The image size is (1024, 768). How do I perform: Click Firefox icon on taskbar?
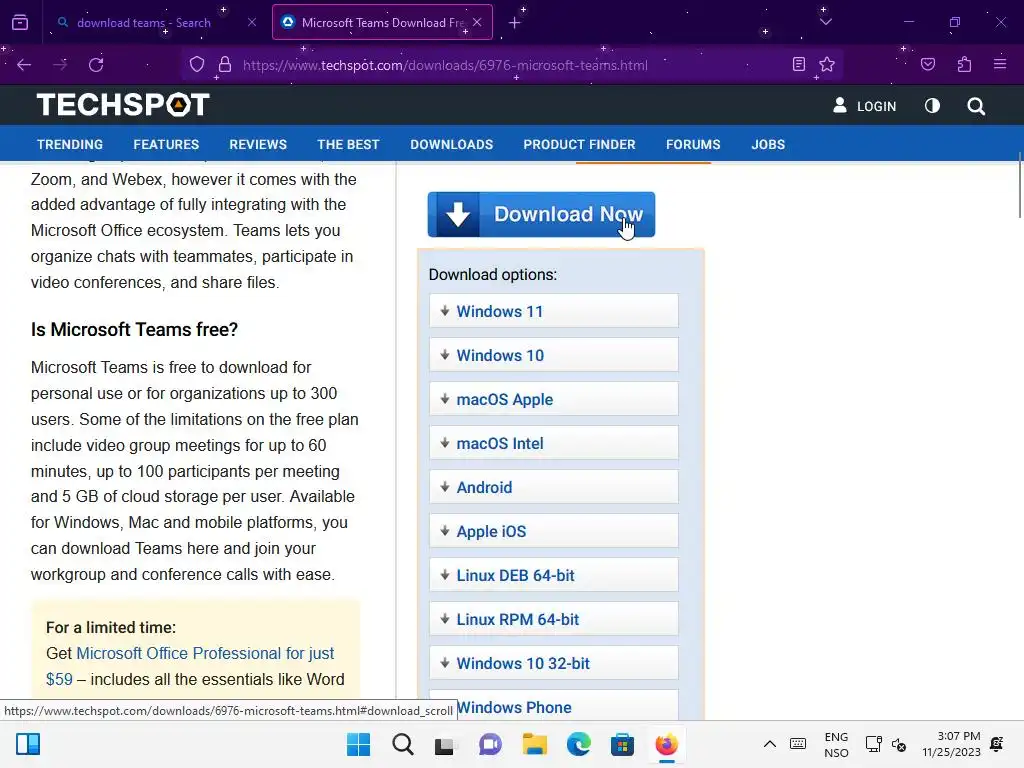666,744
